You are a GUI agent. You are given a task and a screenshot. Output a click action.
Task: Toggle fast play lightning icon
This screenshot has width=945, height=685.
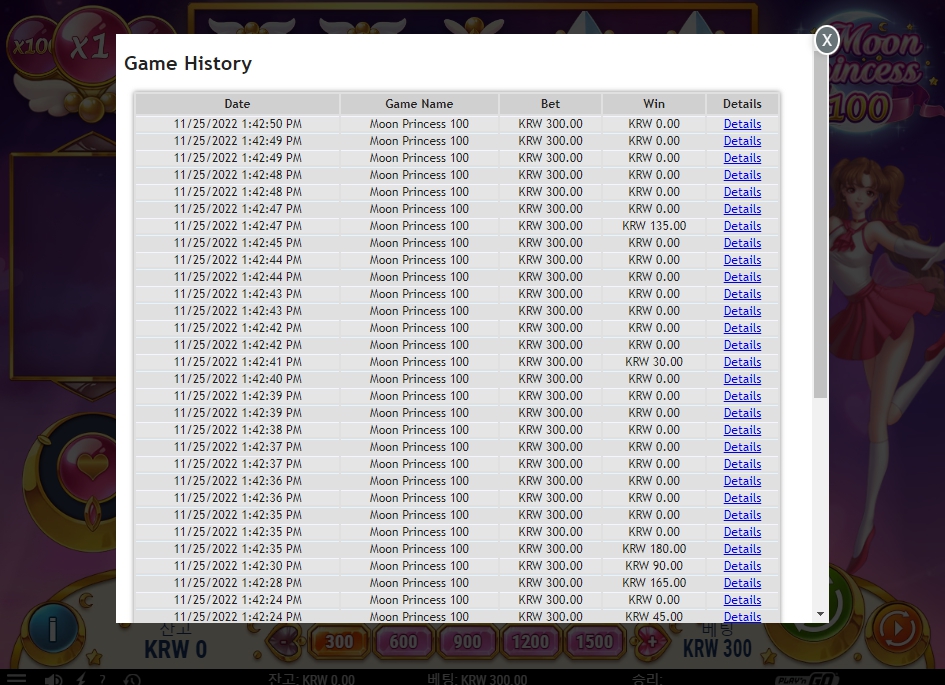click(81, 679)
